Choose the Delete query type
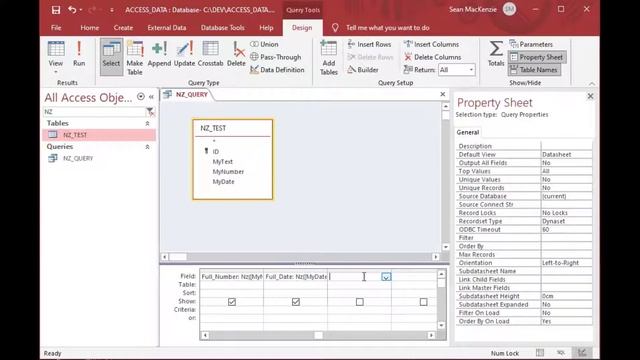Image resolution: width=640 pixels, height=360 pixels. coord(236,54)
